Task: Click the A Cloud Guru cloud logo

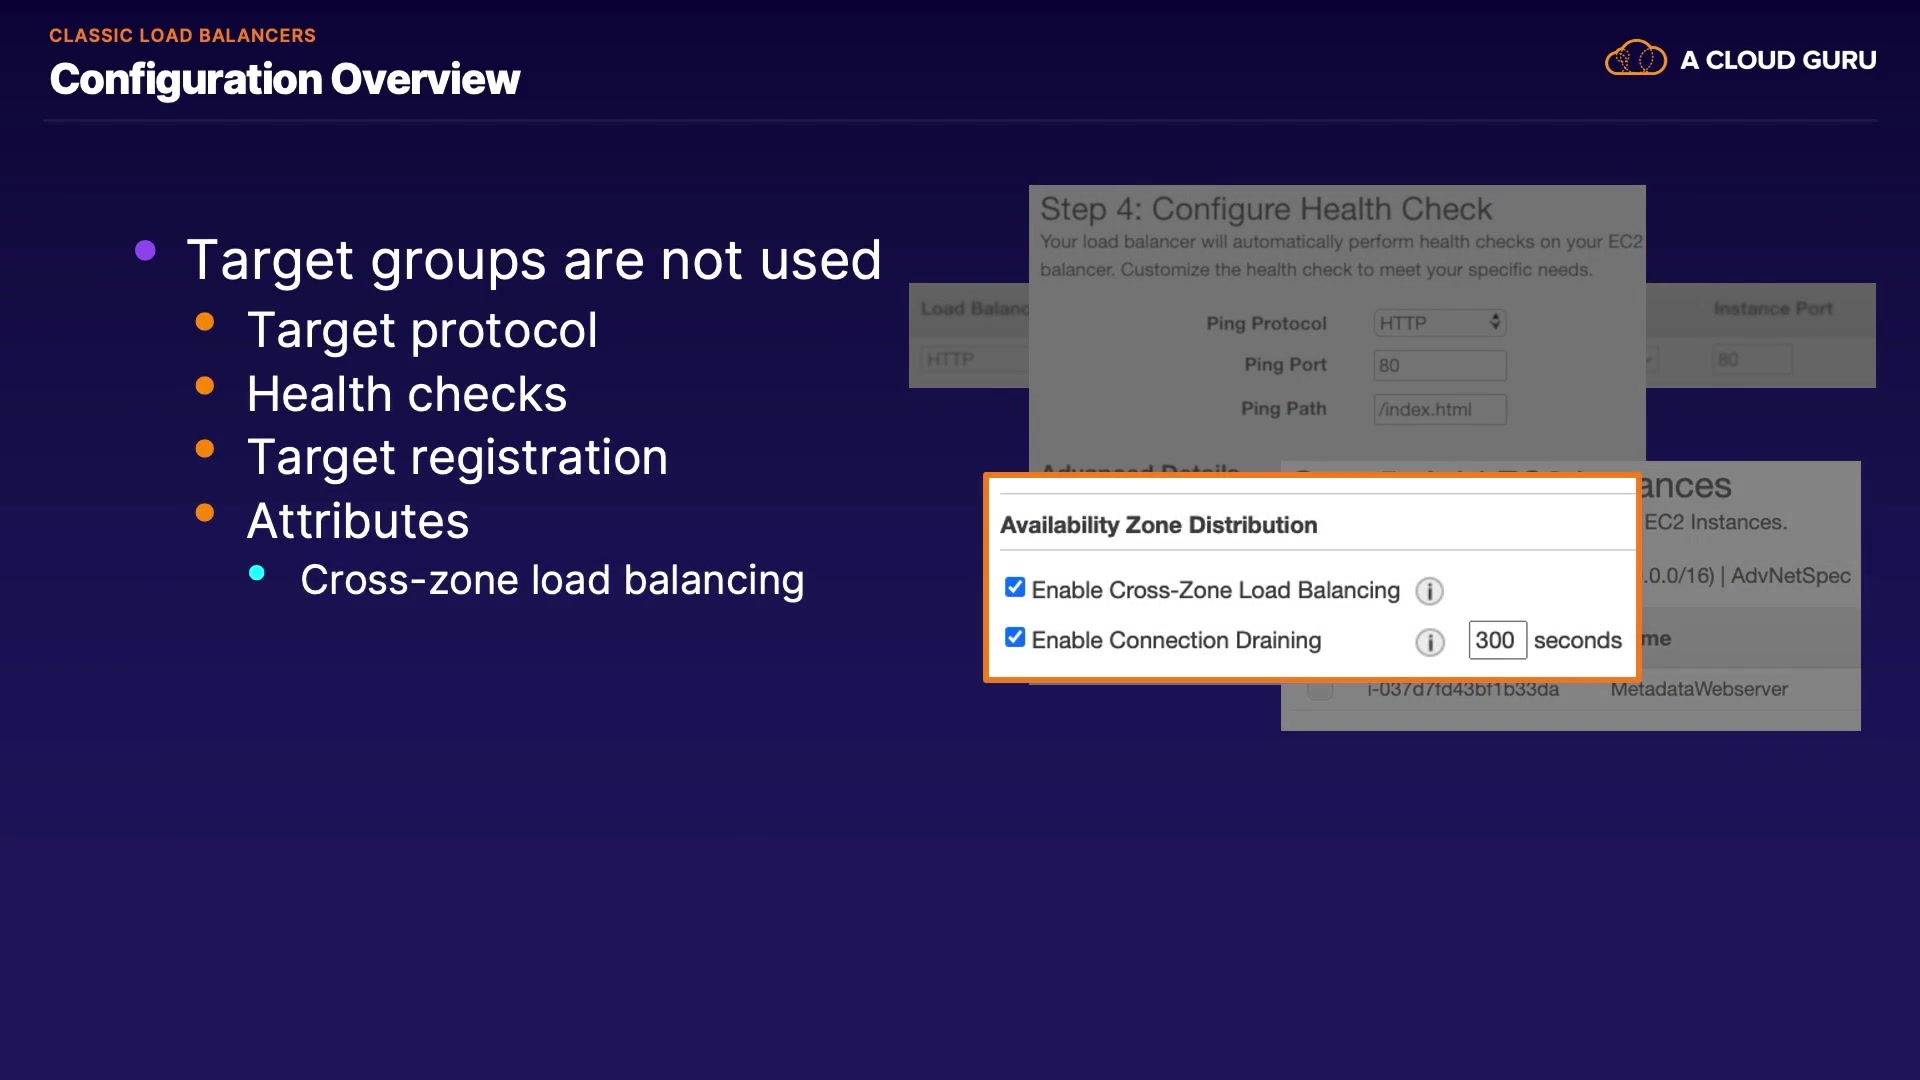Action: (1635, 59)
